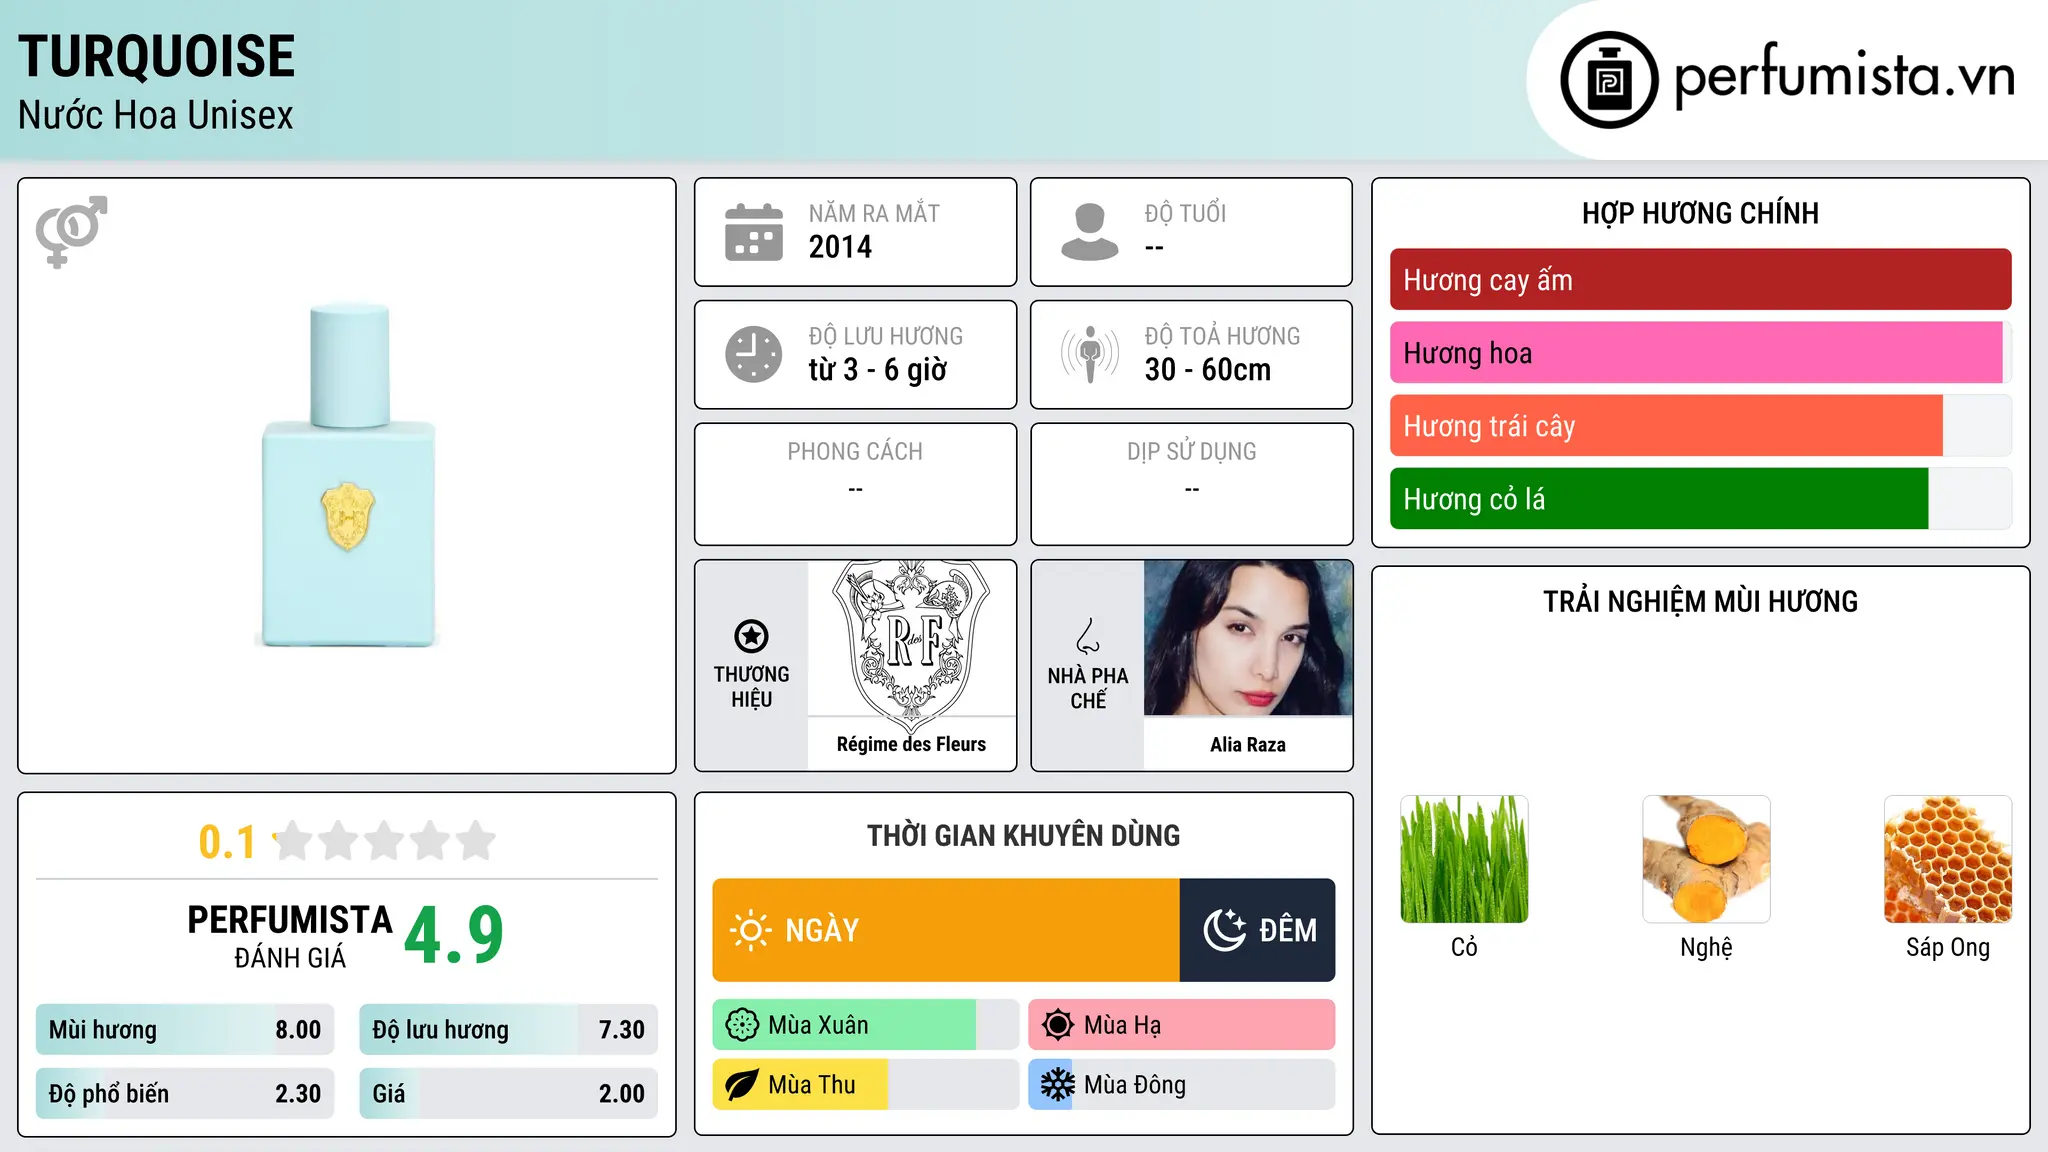Viewport: 2048px width, 1152px height.
Task: Click the sillage value 30 - 60cm
Action: 1208,370
